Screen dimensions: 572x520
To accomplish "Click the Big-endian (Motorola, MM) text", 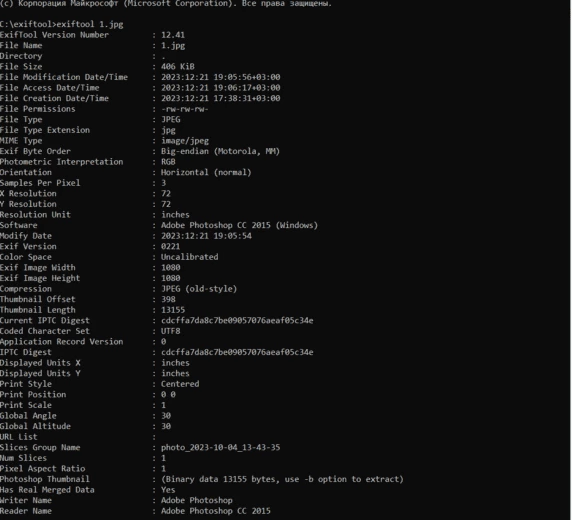I will coord(220,151).
